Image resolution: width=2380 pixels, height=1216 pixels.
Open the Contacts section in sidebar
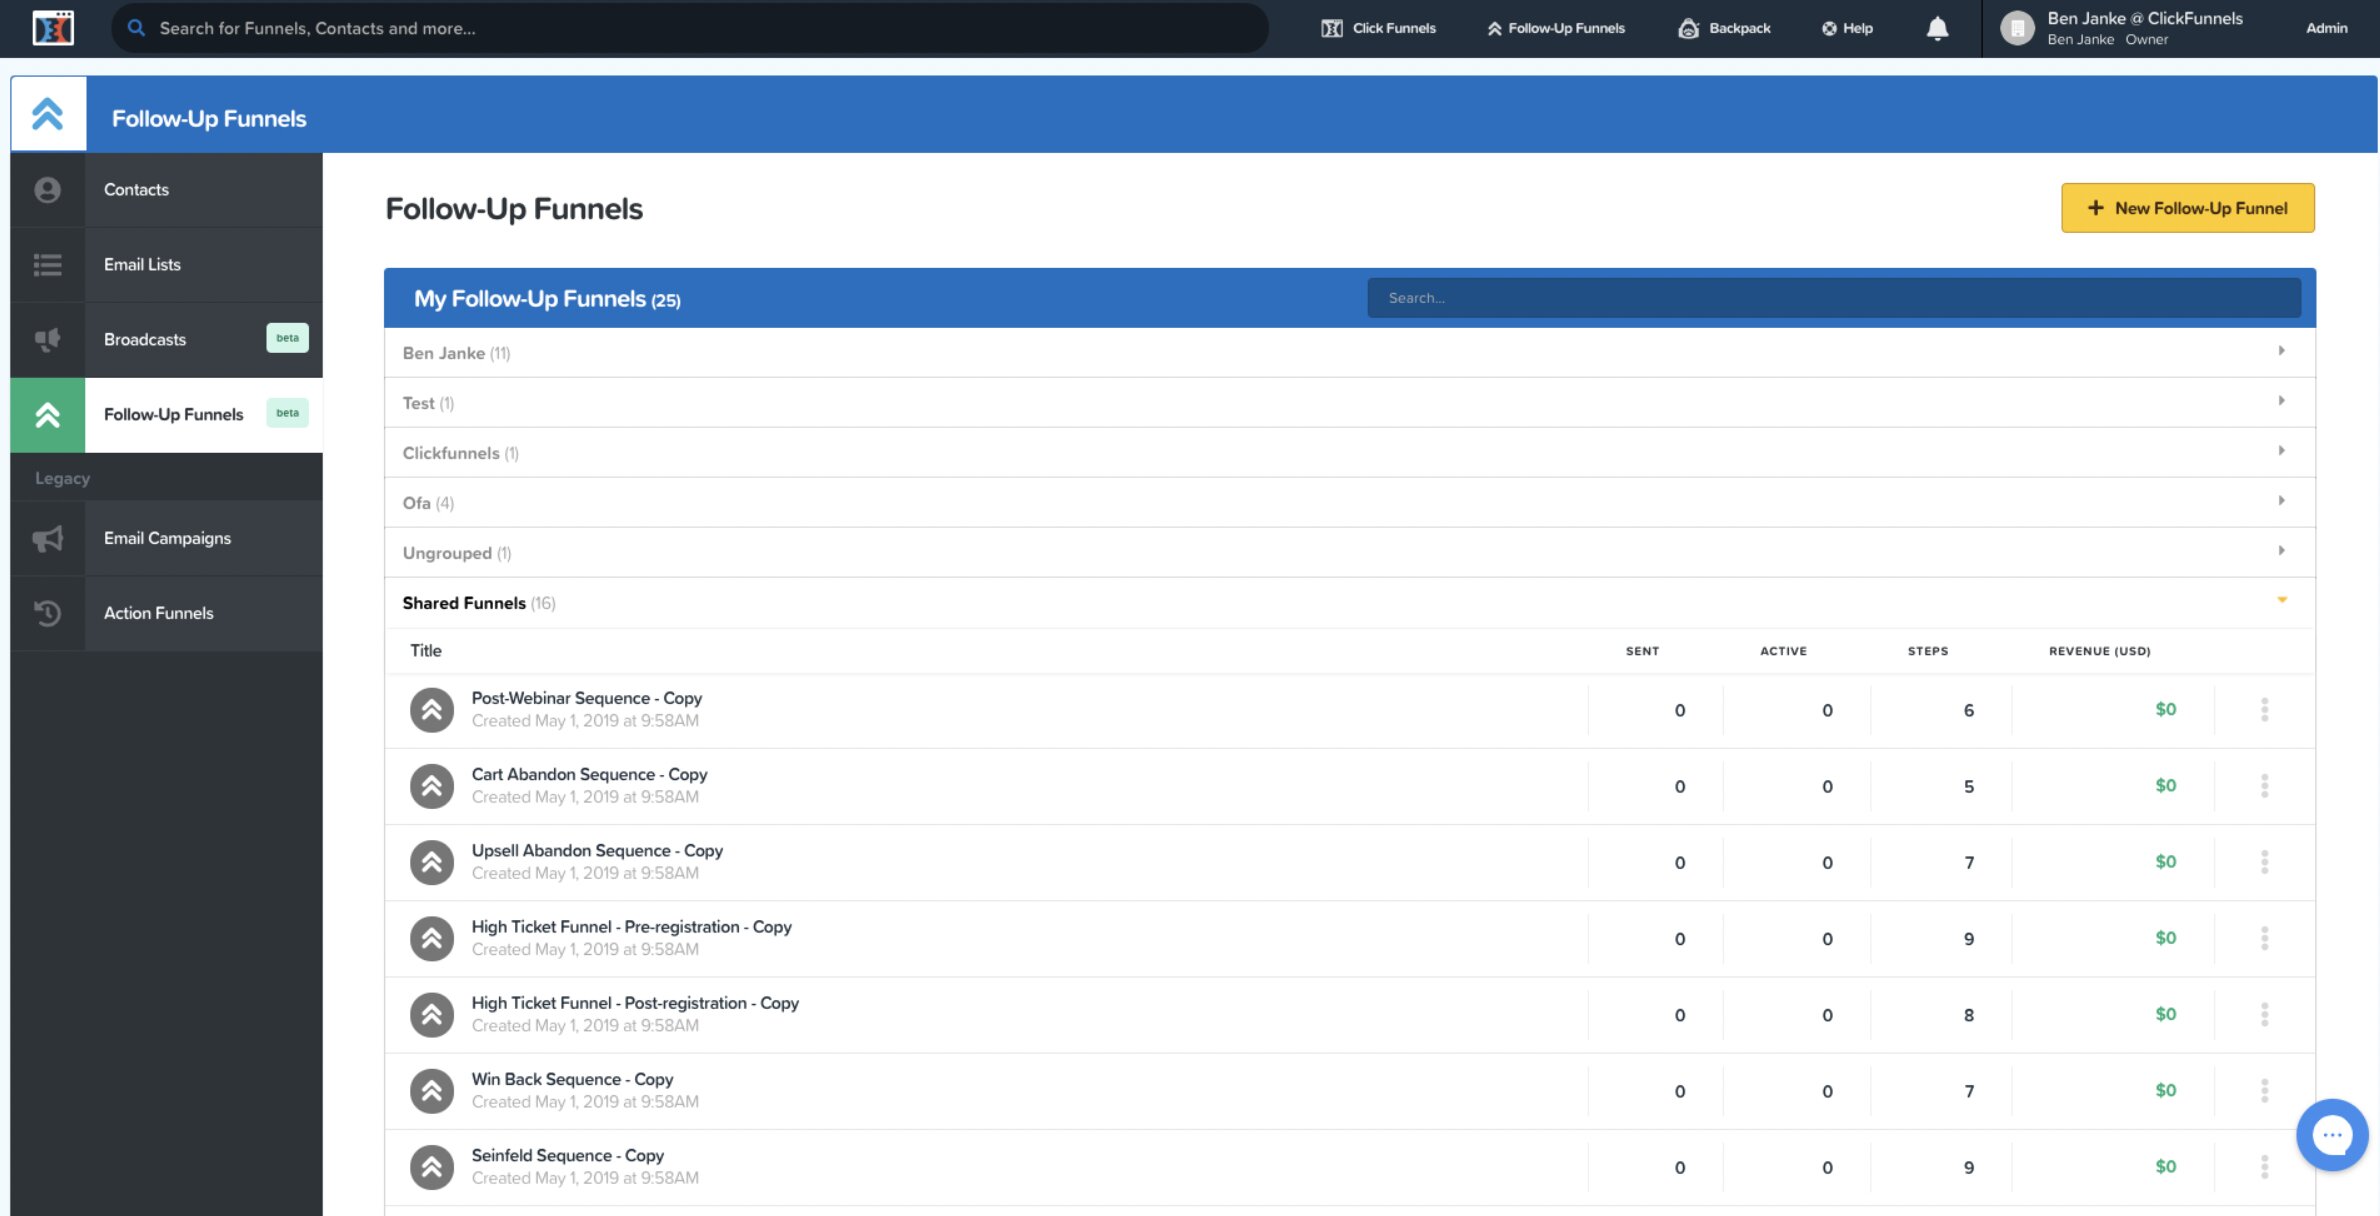[x=135, y=189]
